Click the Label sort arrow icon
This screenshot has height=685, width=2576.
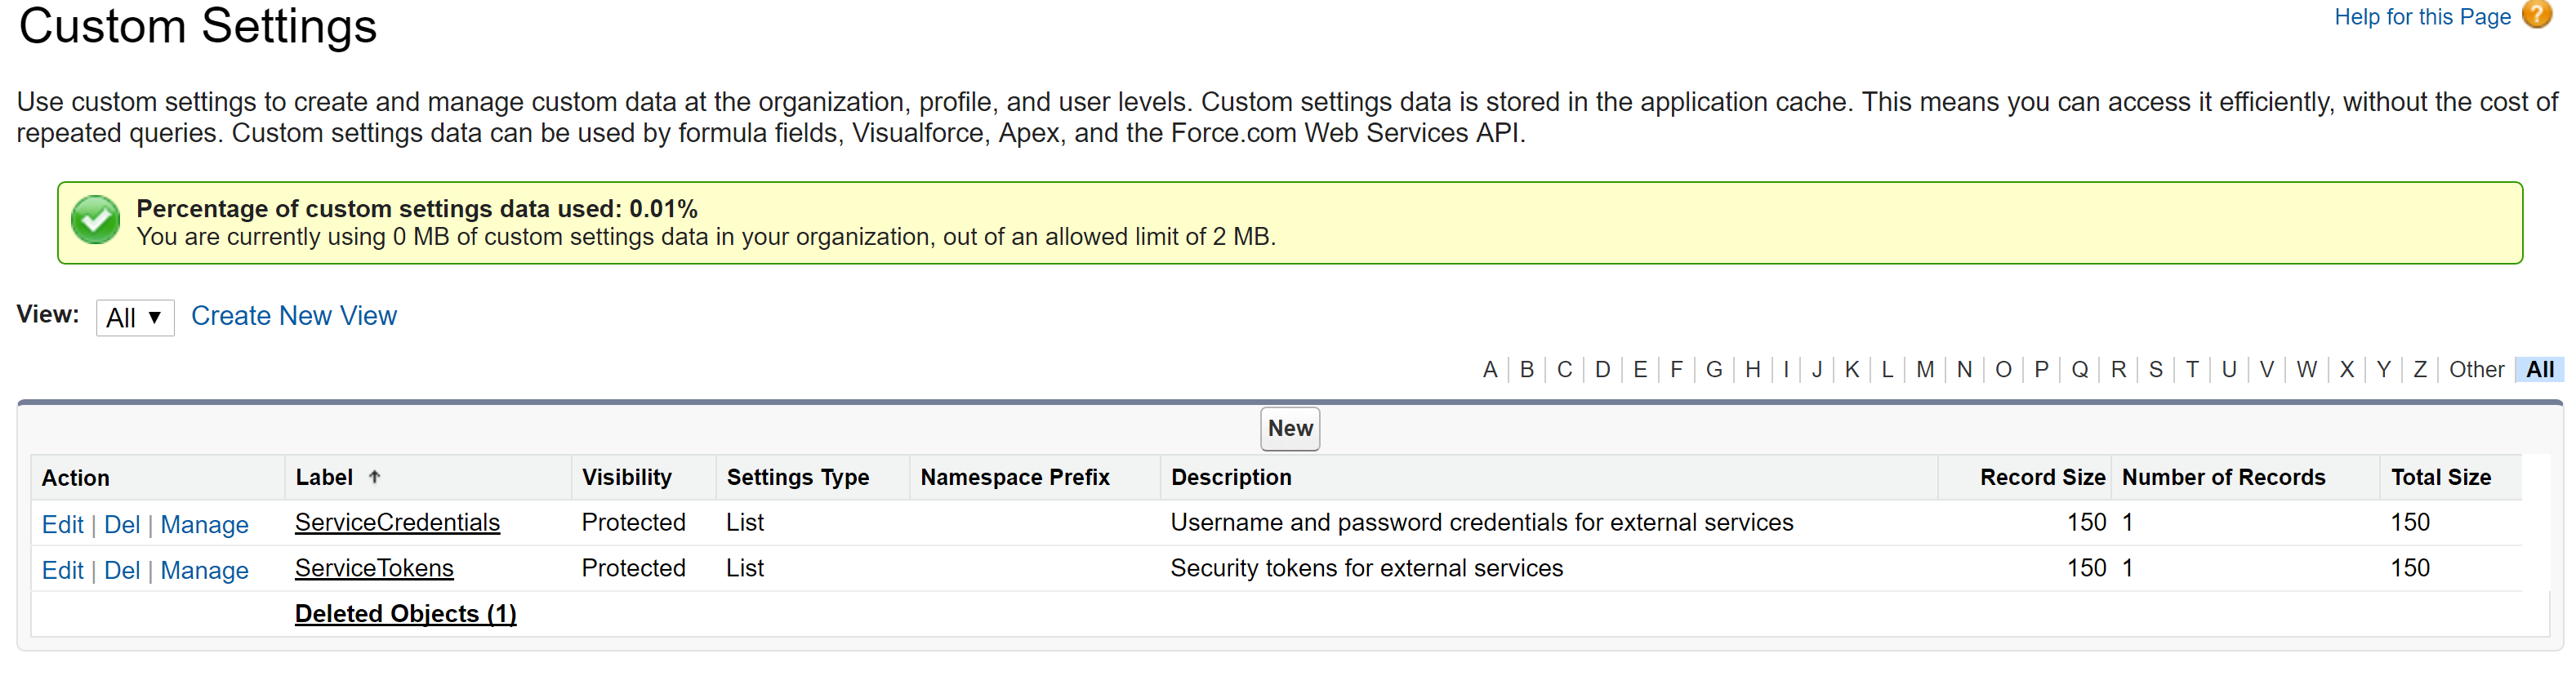374,477
